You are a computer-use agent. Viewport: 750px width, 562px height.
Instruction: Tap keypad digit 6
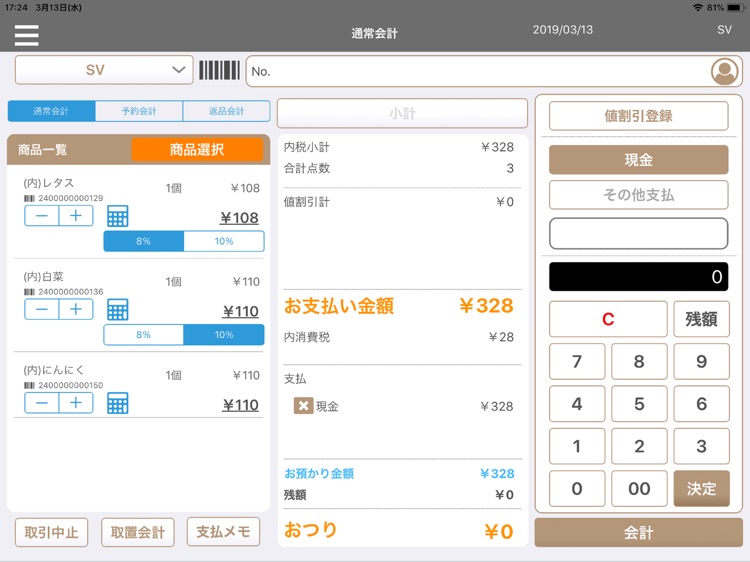coord(701,404)
